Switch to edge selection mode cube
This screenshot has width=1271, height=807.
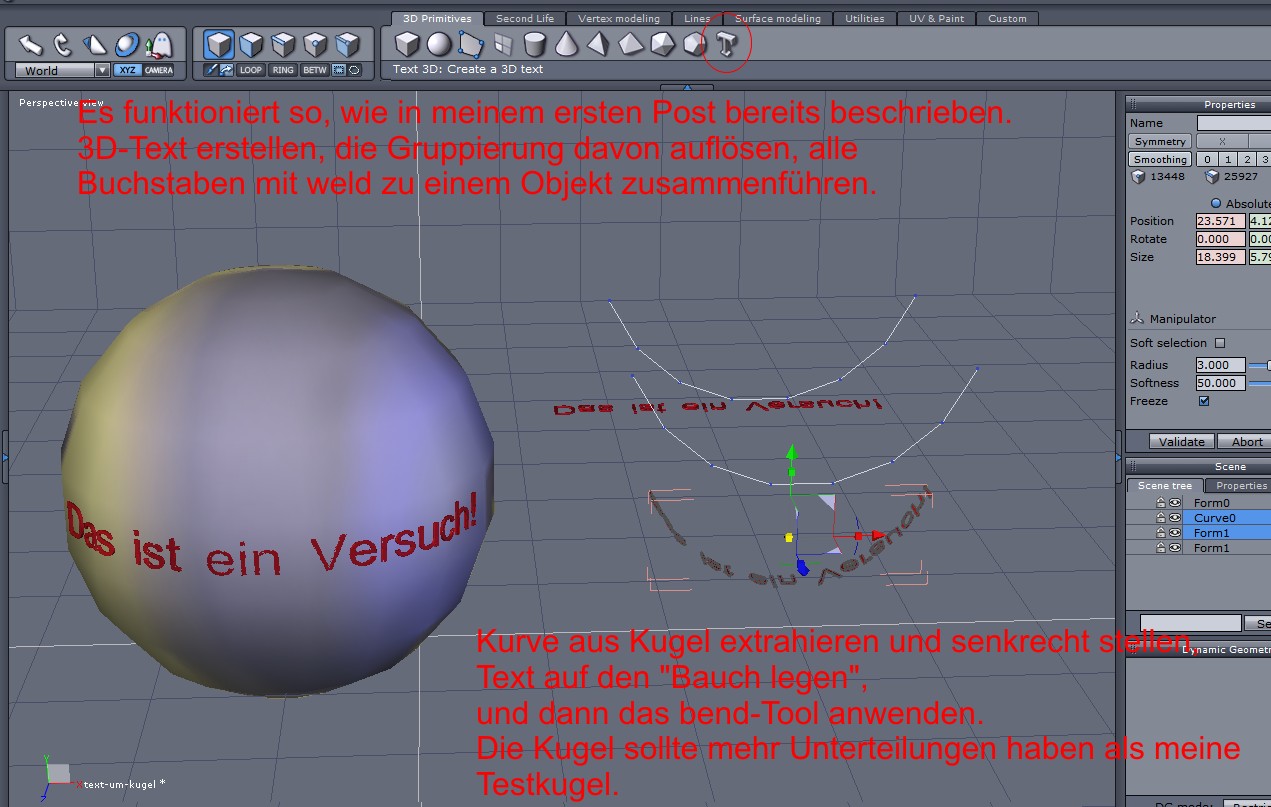(284, 44)
